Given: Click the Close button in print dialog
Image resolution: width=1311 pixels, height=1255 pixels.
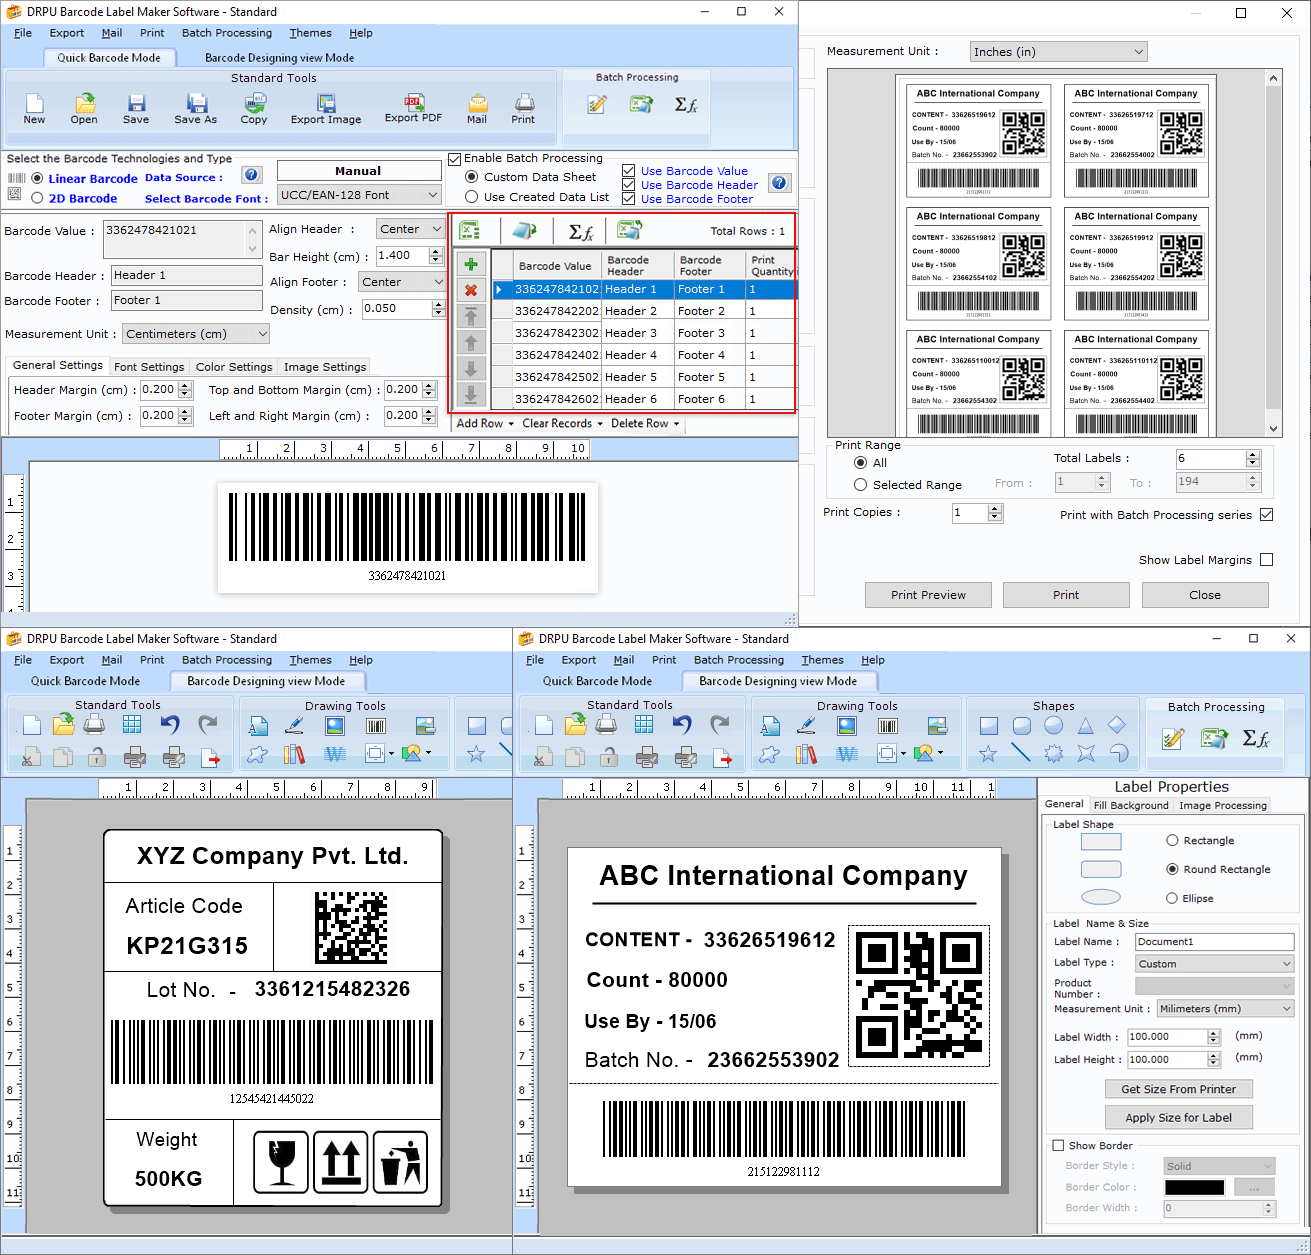Looking at the screenshot, I should click(x=1205, y=595).
